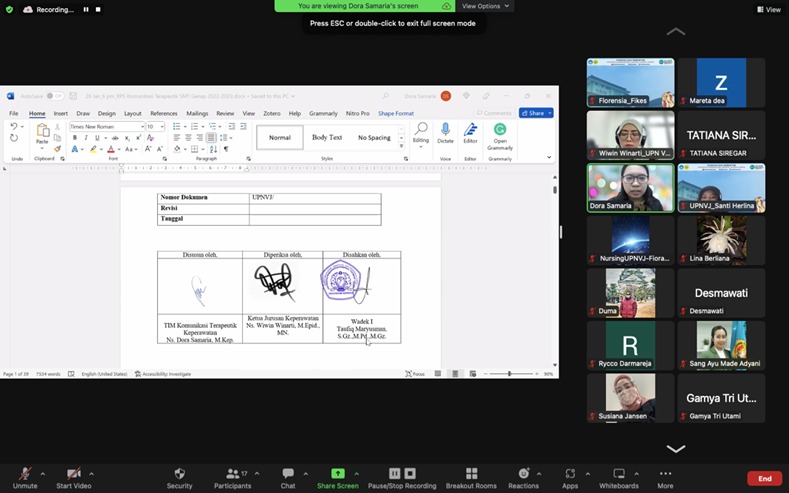Open the View layout menu
The width and height of the screenshot is (789, 493).
click(768, 9)
